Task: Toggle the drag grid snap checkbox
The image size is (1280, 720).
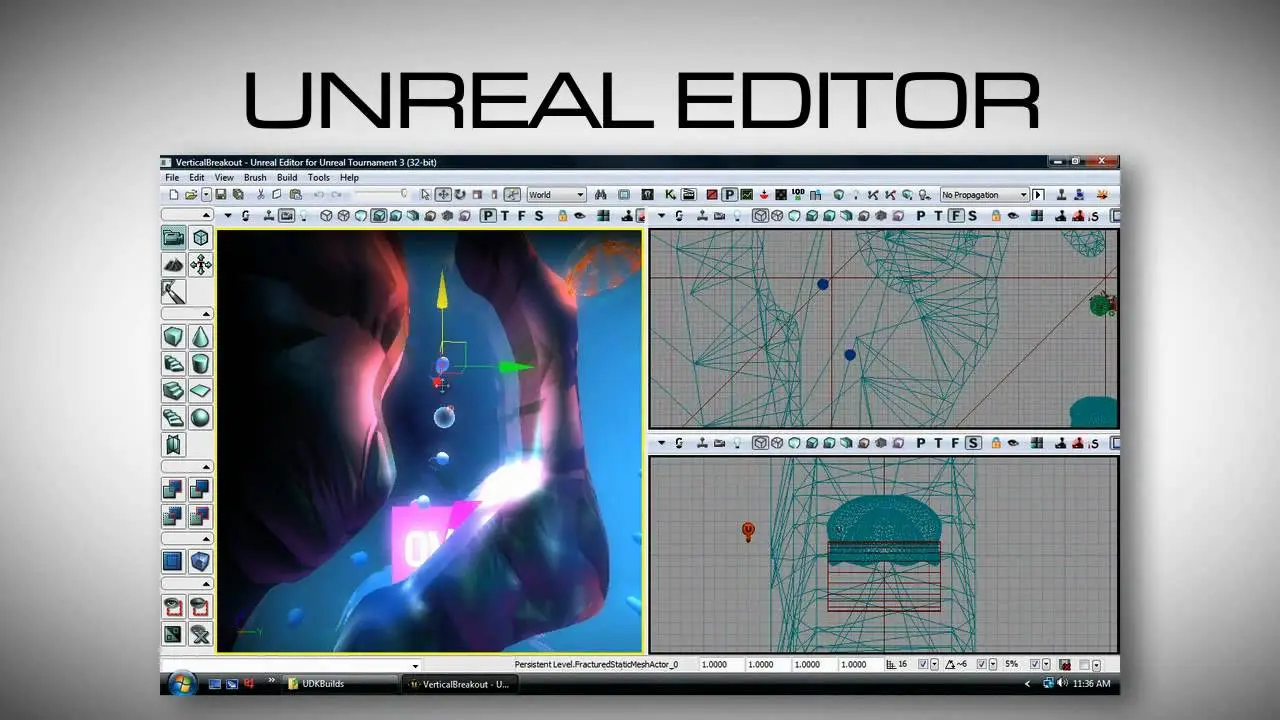Action: 921,665
